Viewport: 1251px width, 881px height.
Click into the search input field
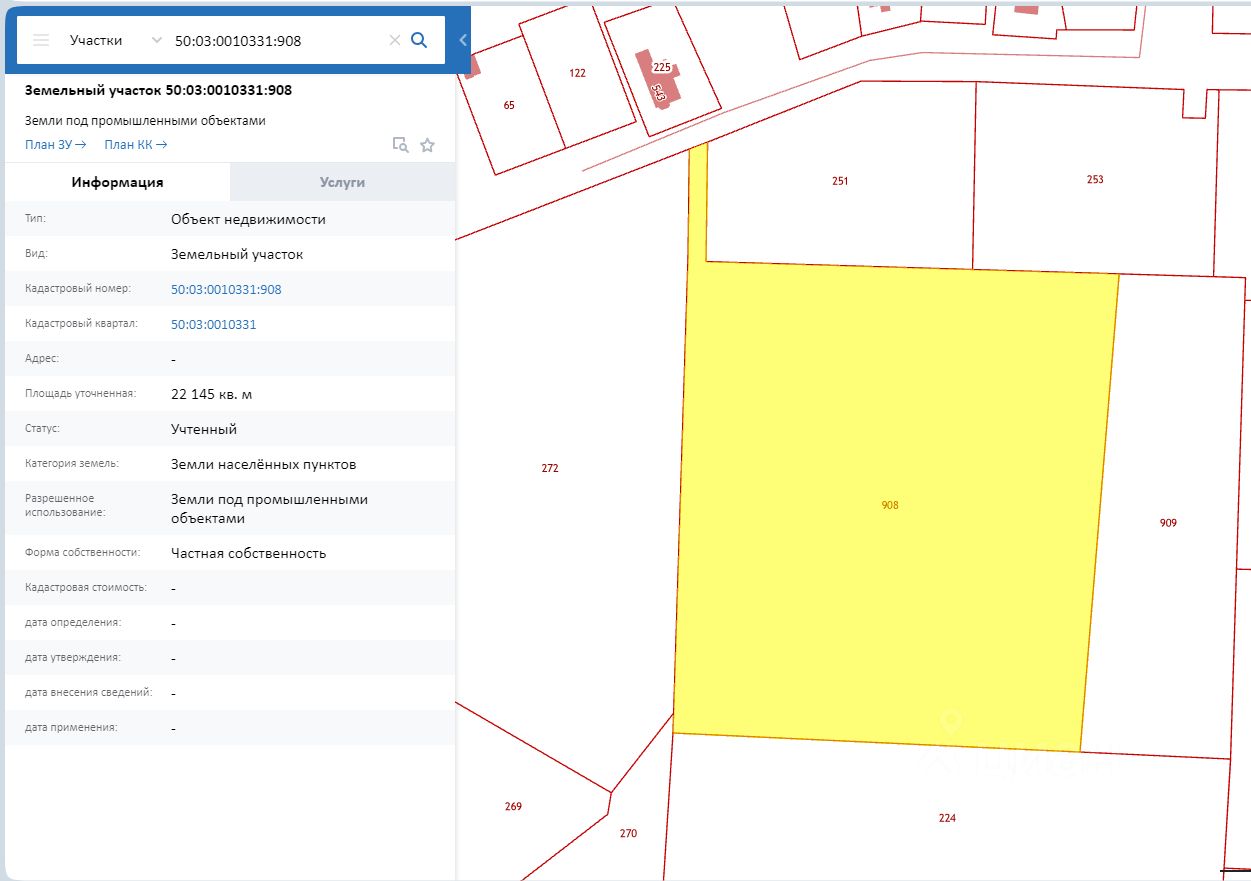click(x=275, y=41)
